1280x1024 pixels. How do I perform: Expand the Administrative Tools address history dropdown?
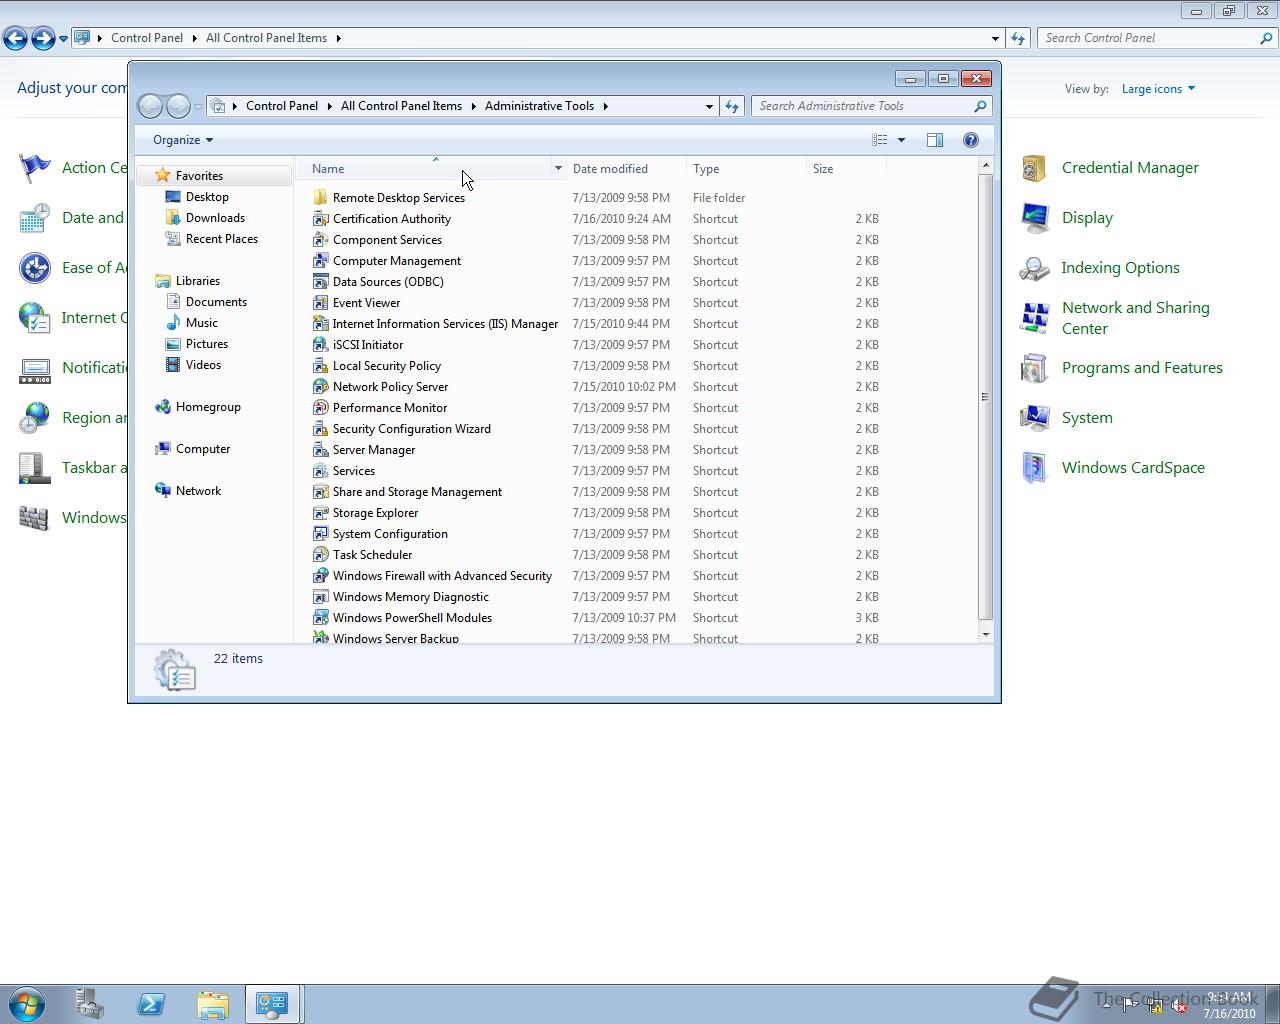click(709, 106)
